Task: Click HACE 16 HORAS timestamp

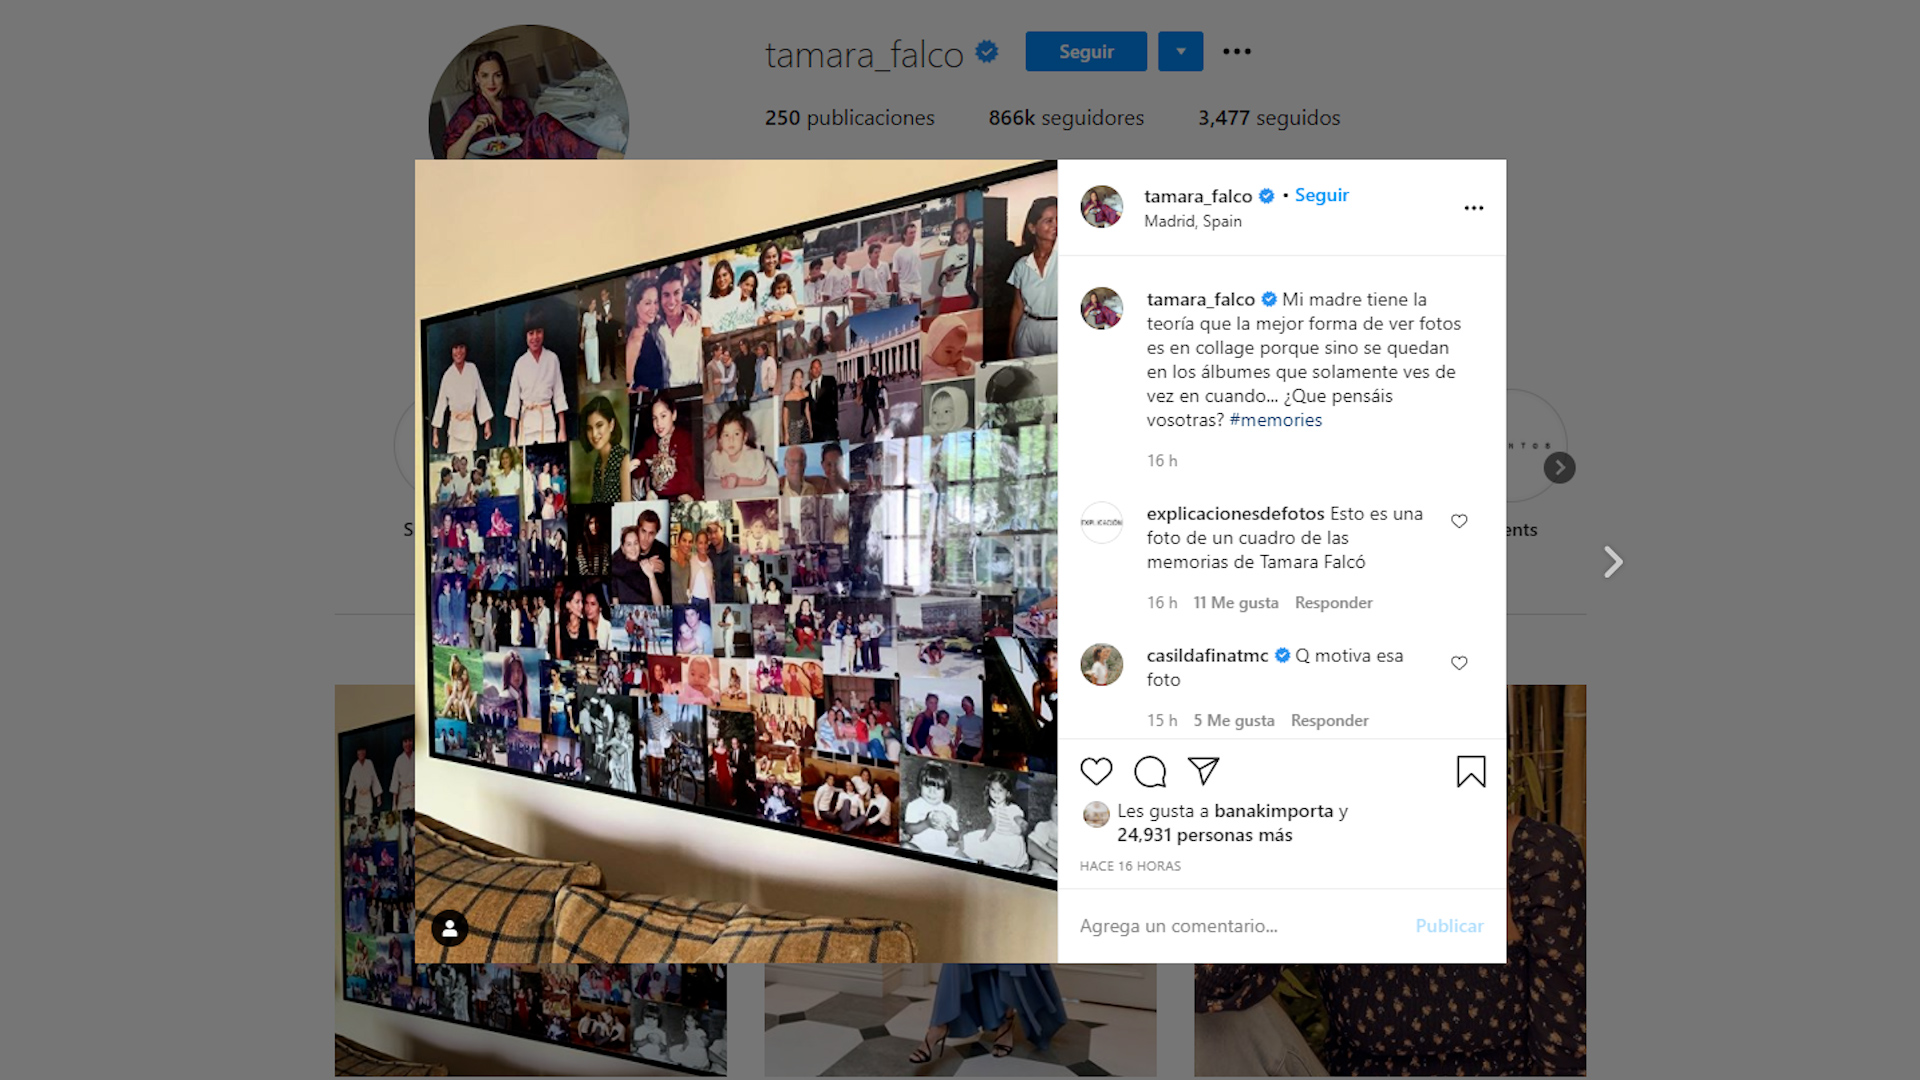Action: coord(1130,866)
